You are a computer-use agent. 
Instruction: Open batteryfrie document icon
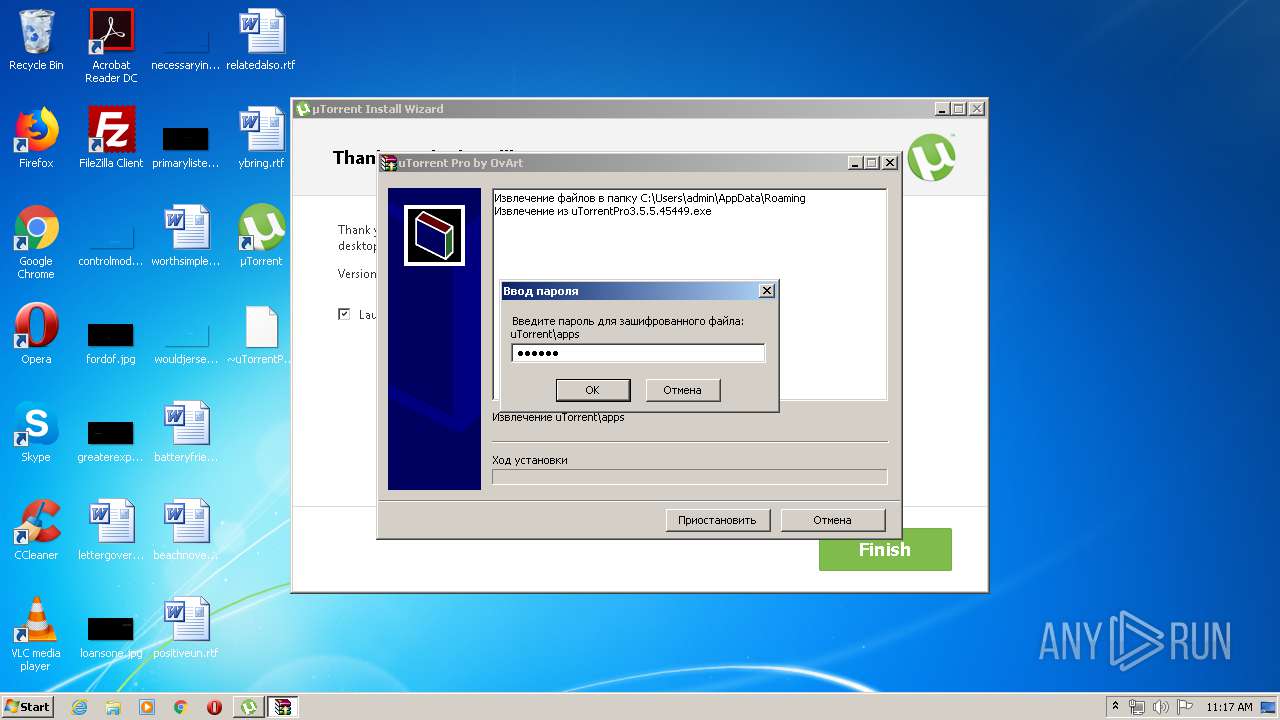185,432
